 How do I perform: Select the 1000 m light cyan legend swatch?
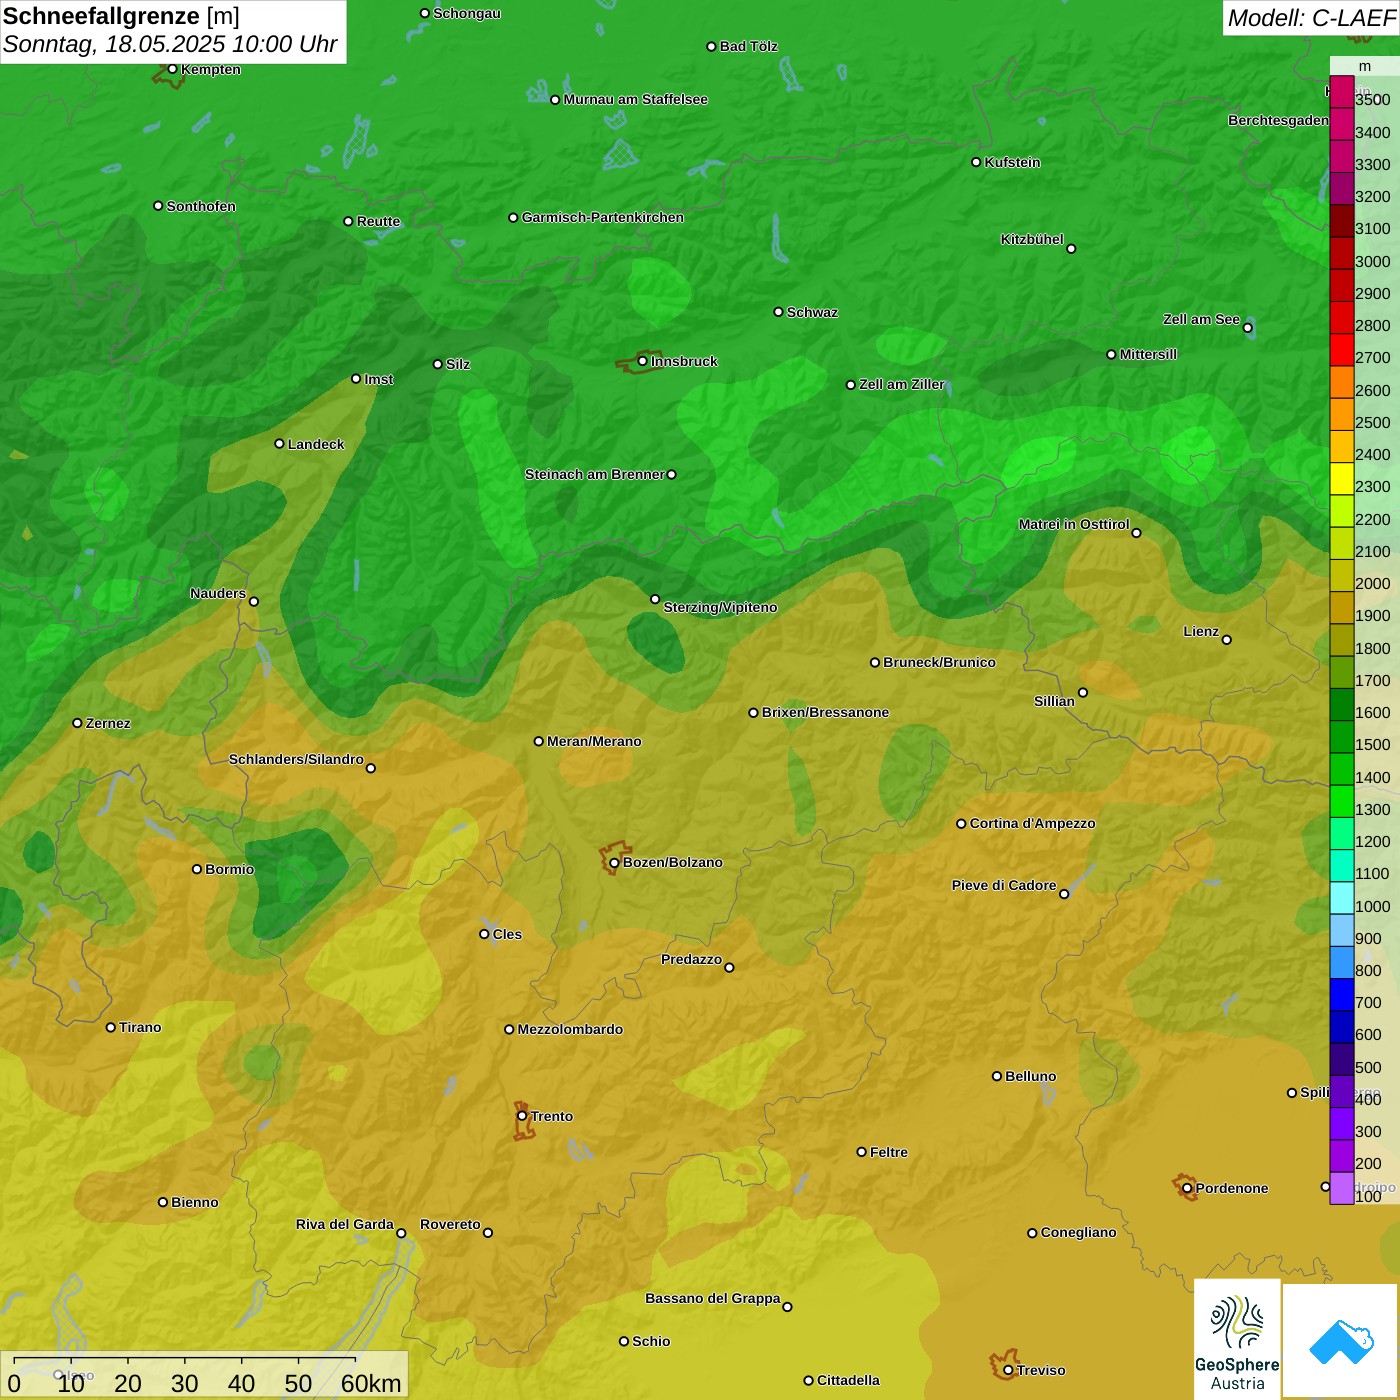(1341, 898)
